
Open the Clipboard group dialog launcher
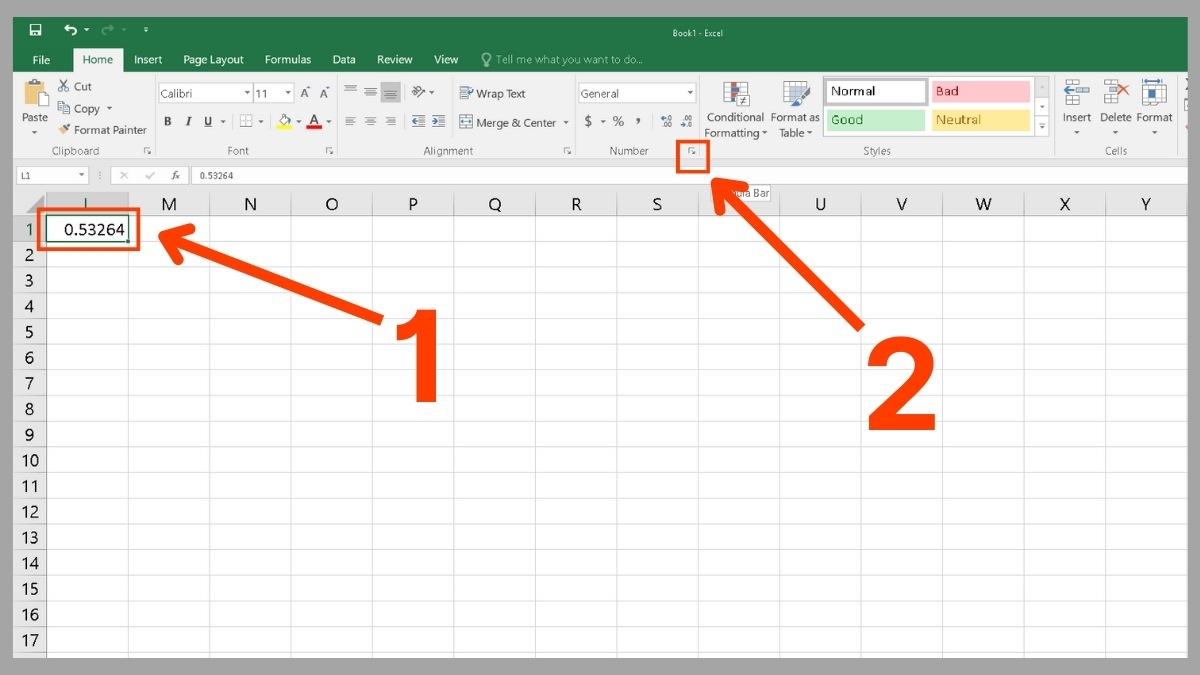[147, 151]
